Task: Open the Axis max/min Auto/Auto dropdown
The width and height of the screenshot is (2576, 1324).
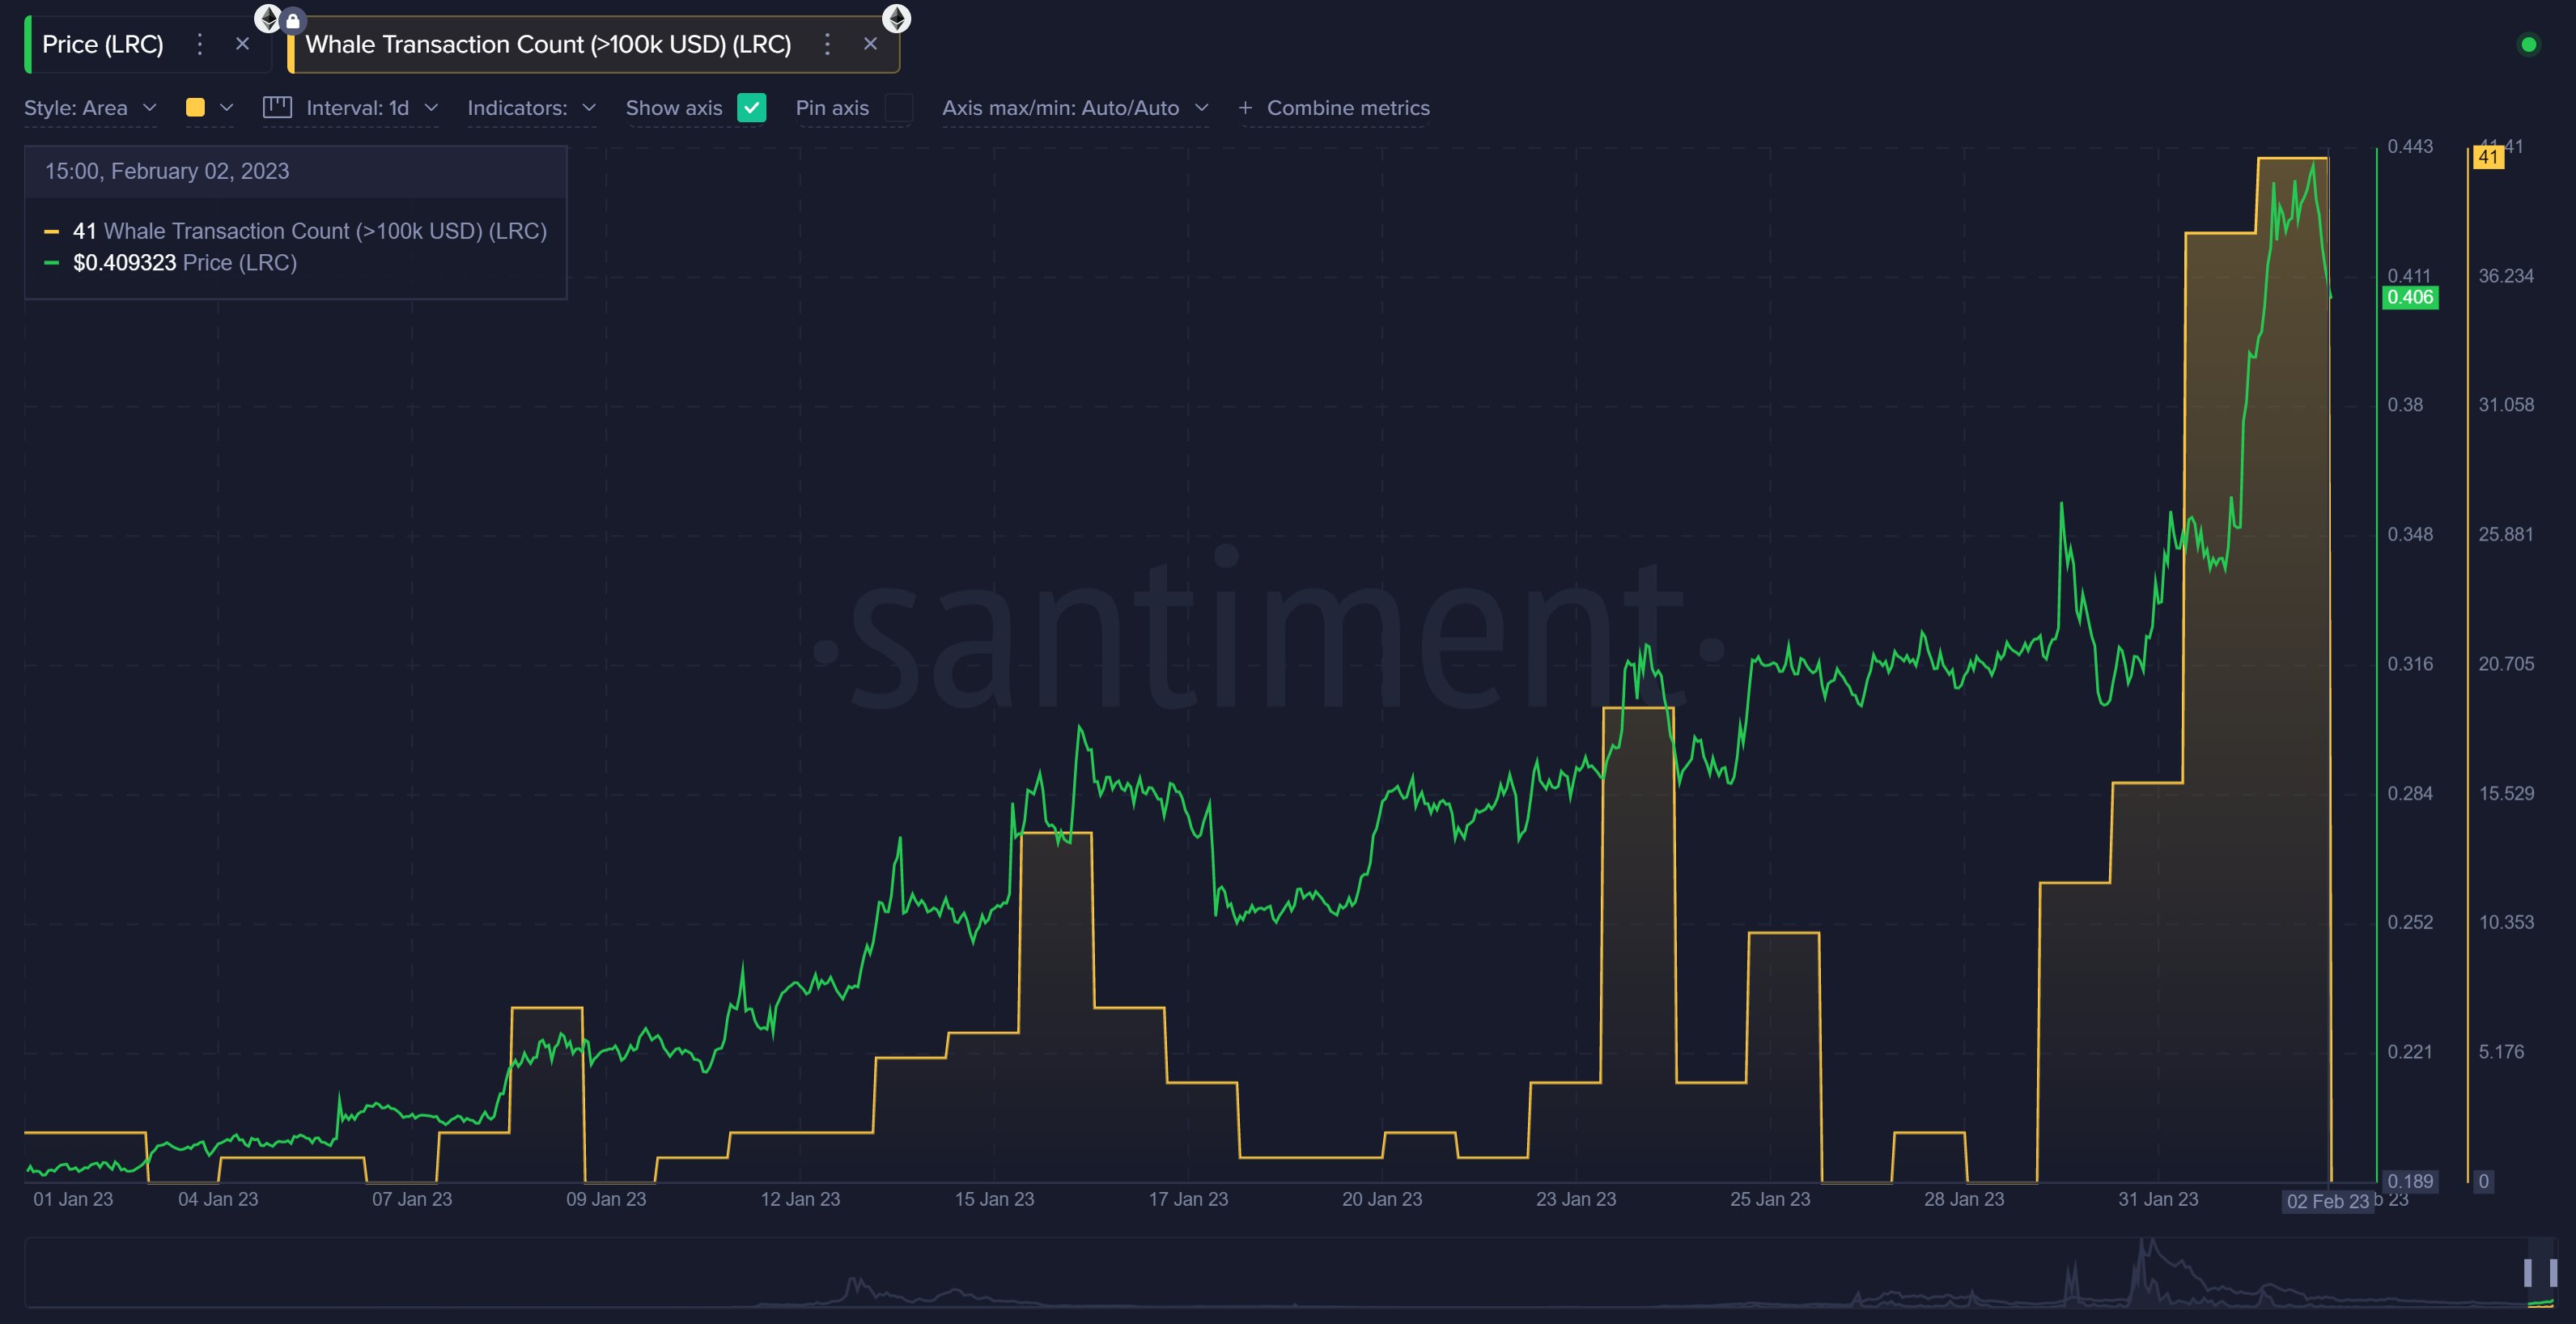Action: click(x=1075, y=108)
